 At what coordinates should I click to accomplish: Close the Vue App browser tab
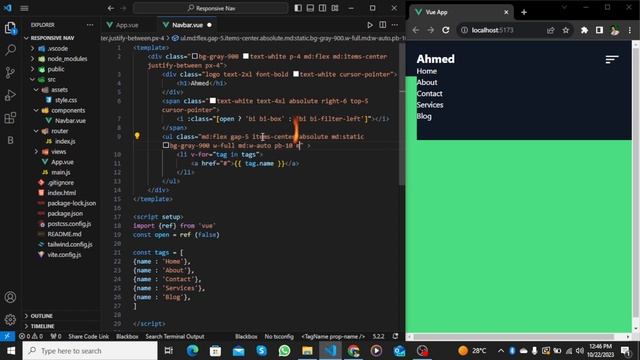506,12
